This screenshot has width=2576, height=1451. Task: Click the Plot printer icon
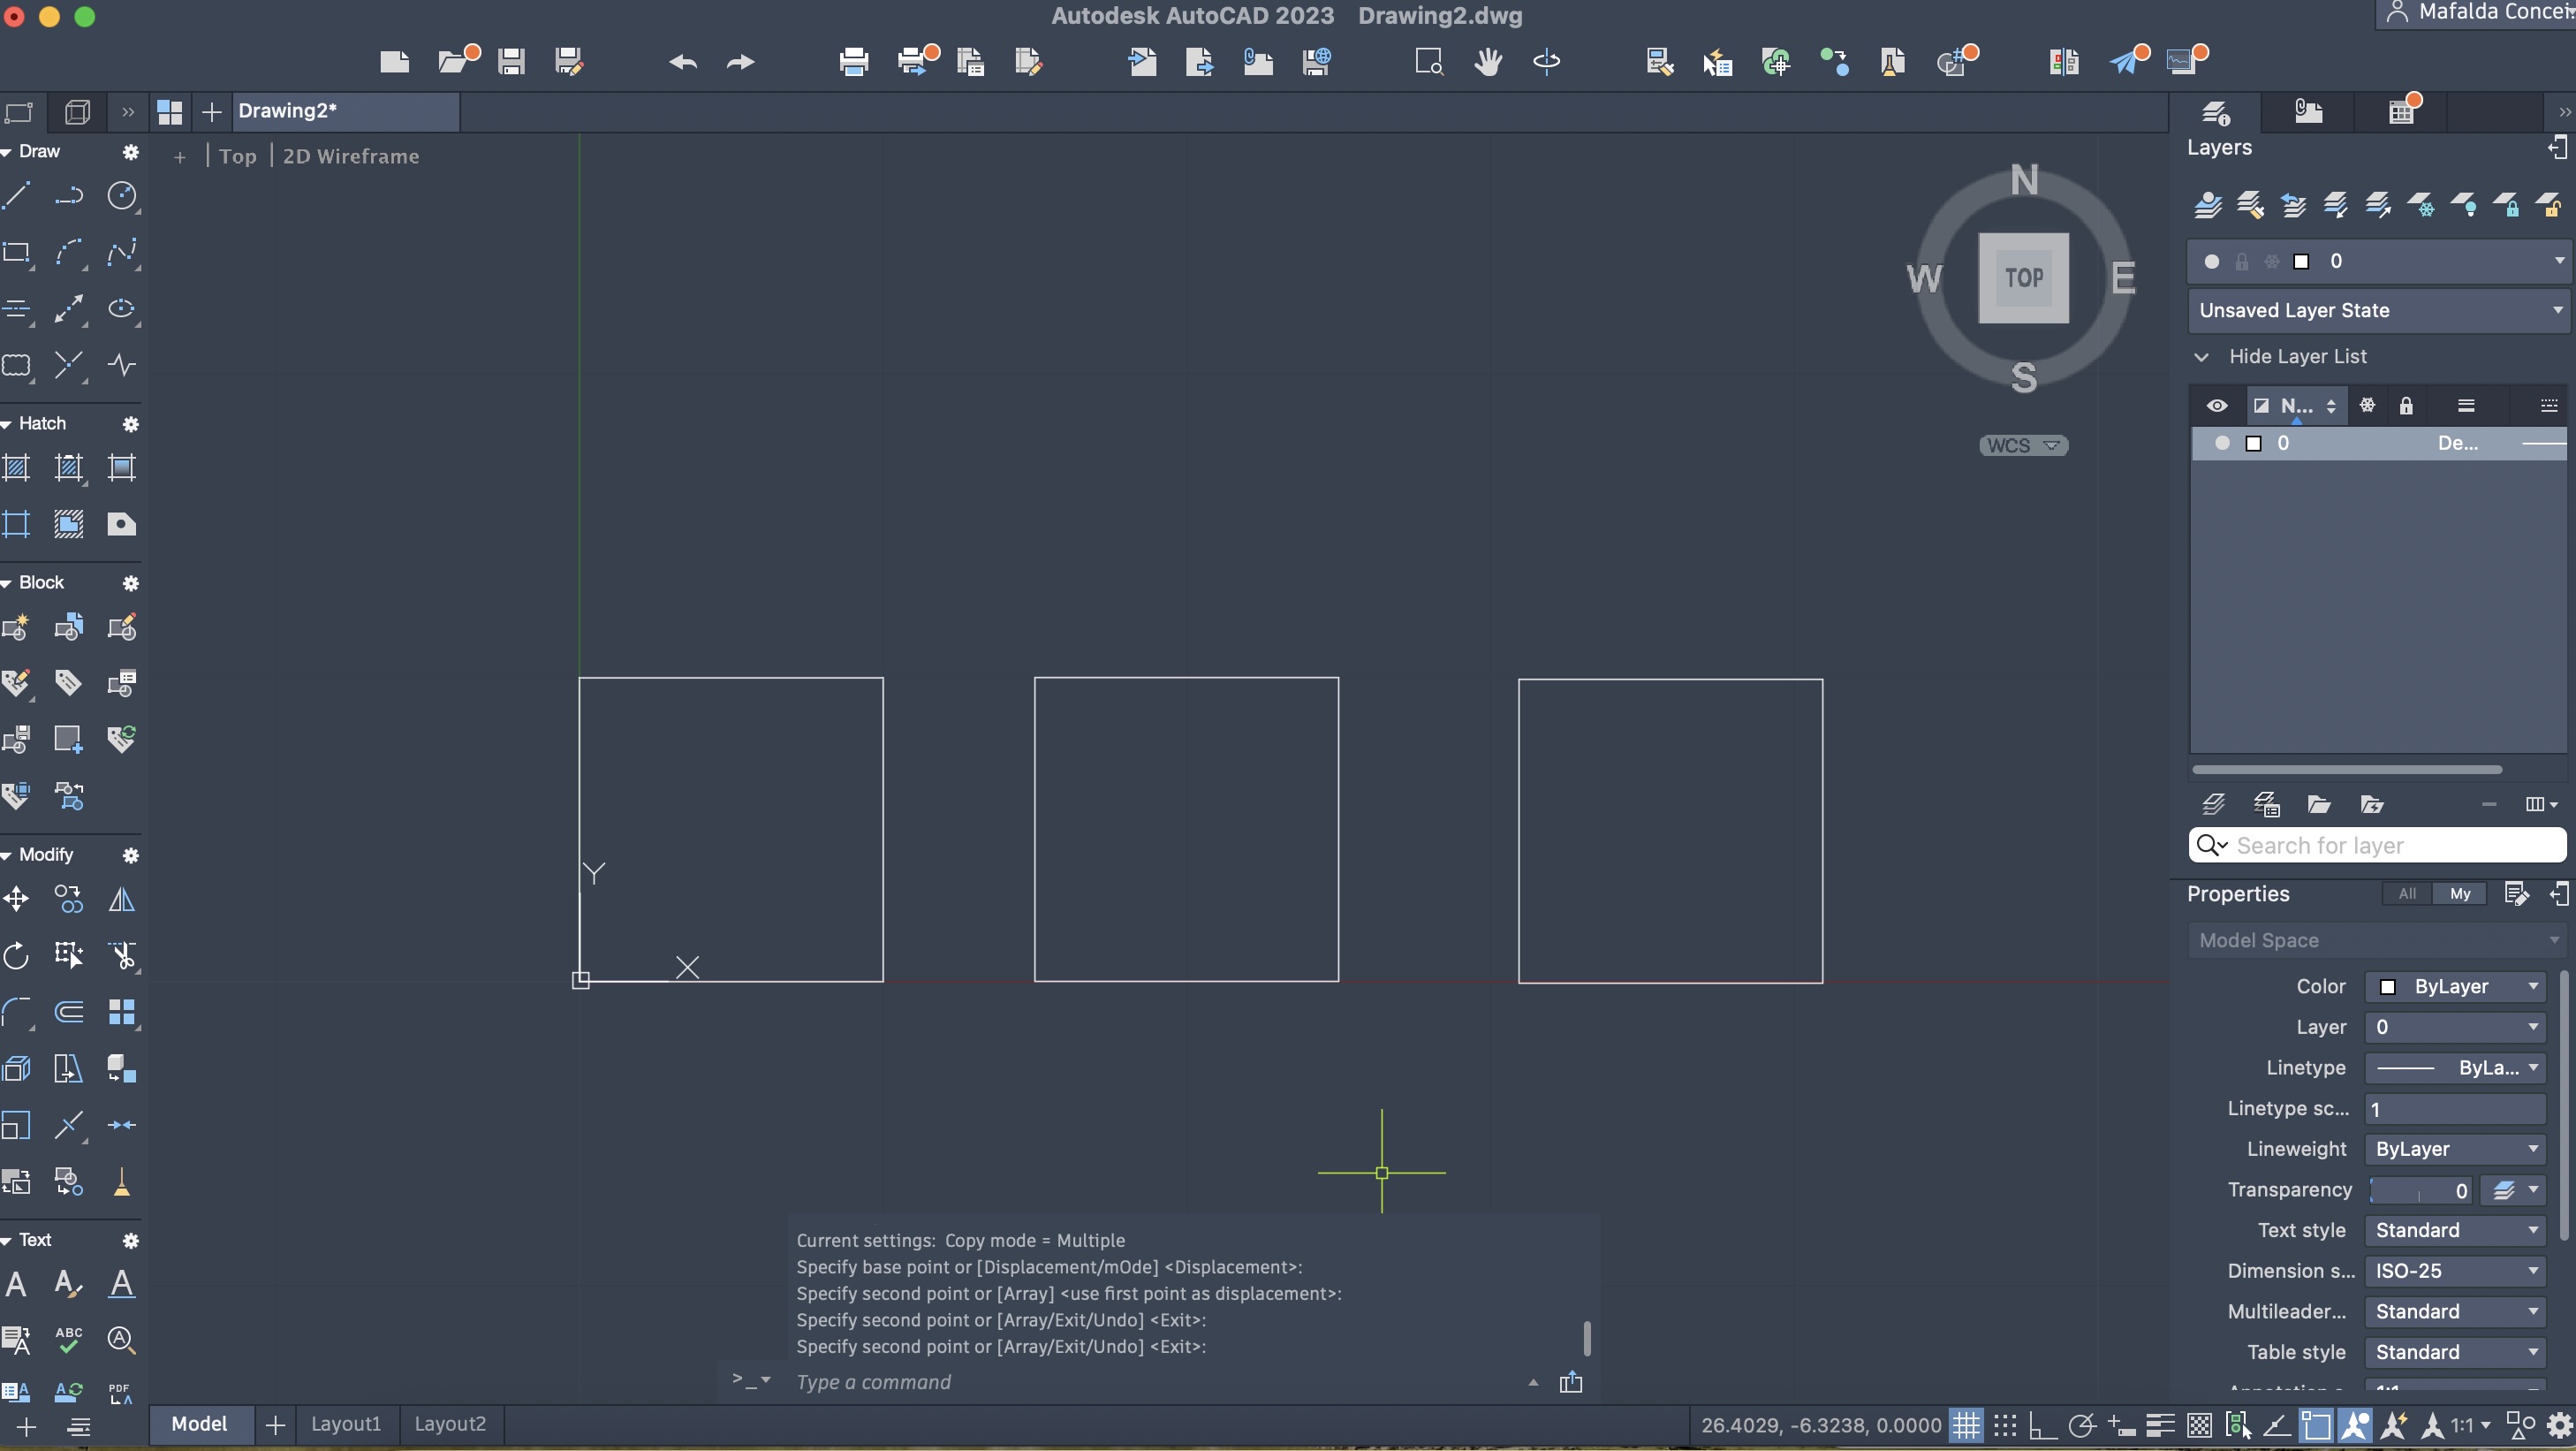pos(854,62)
